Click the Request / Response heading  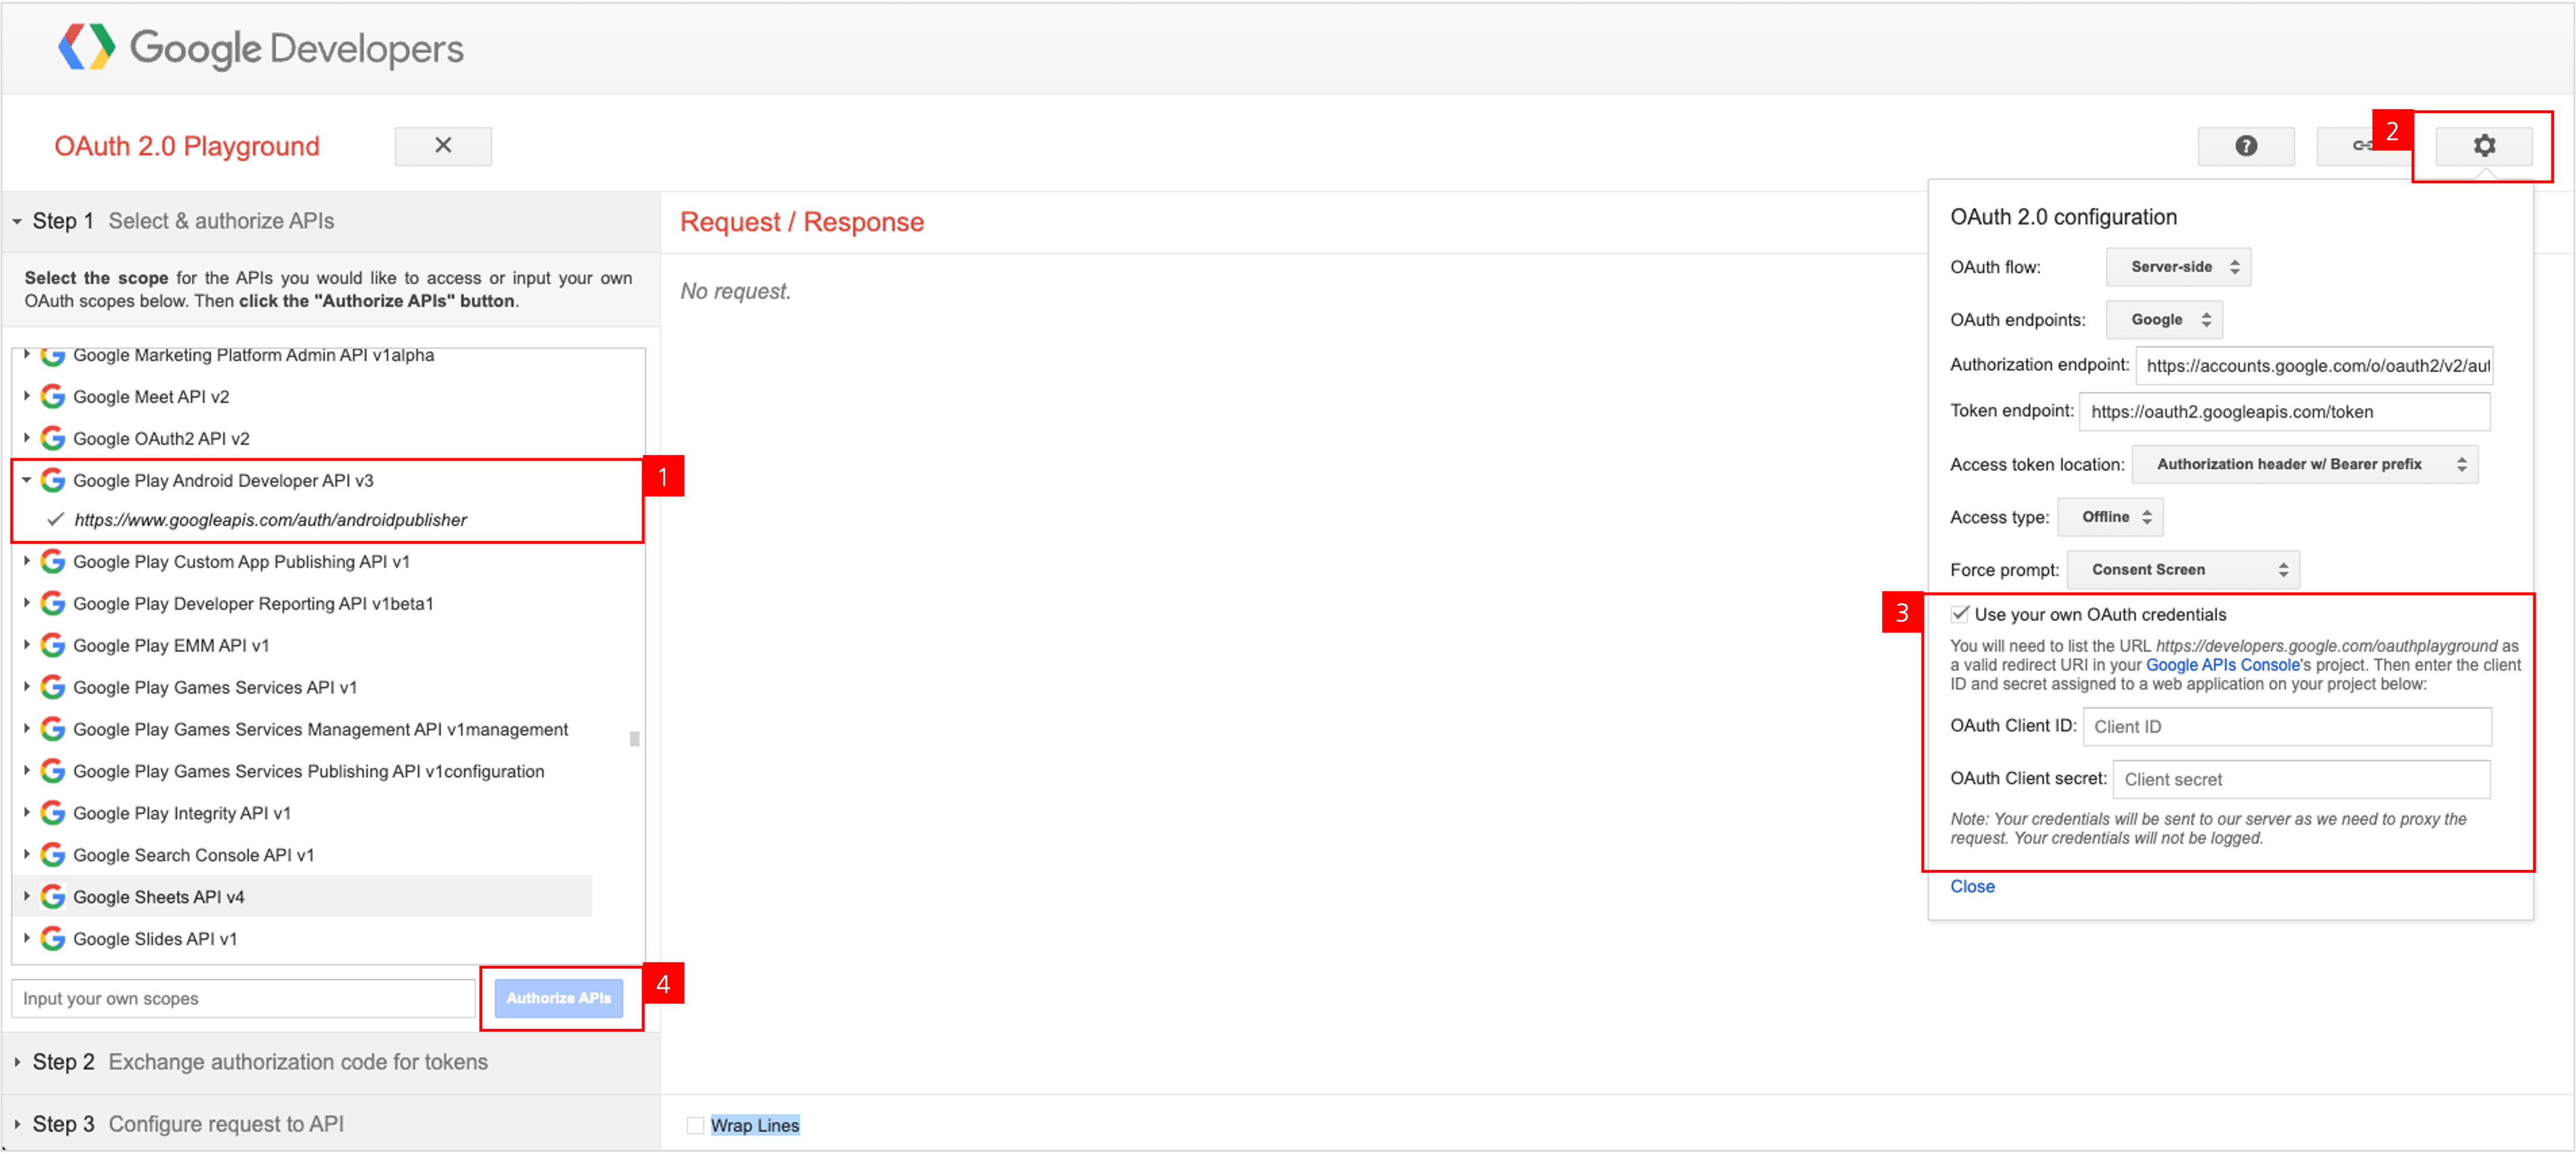801,222
